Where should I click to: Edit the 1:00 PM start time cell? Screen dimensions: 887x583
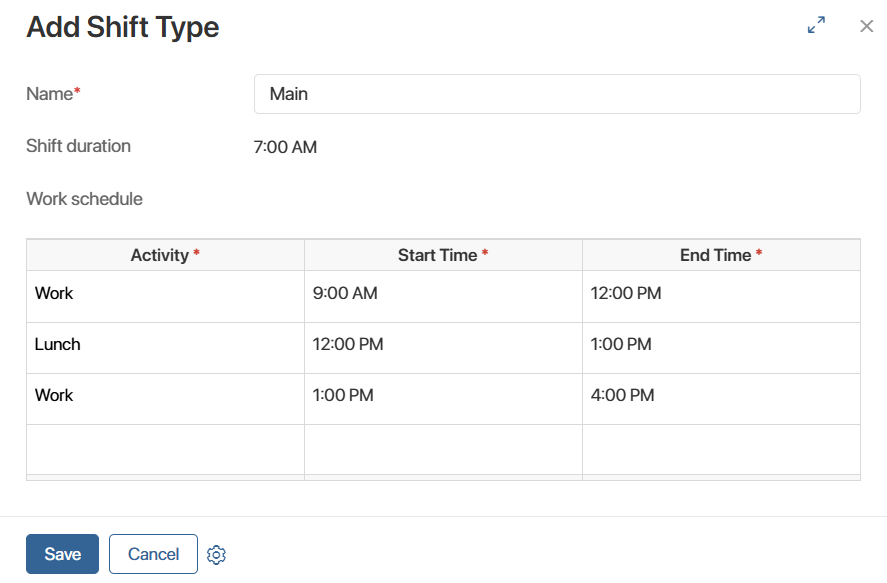click(443, 397)
